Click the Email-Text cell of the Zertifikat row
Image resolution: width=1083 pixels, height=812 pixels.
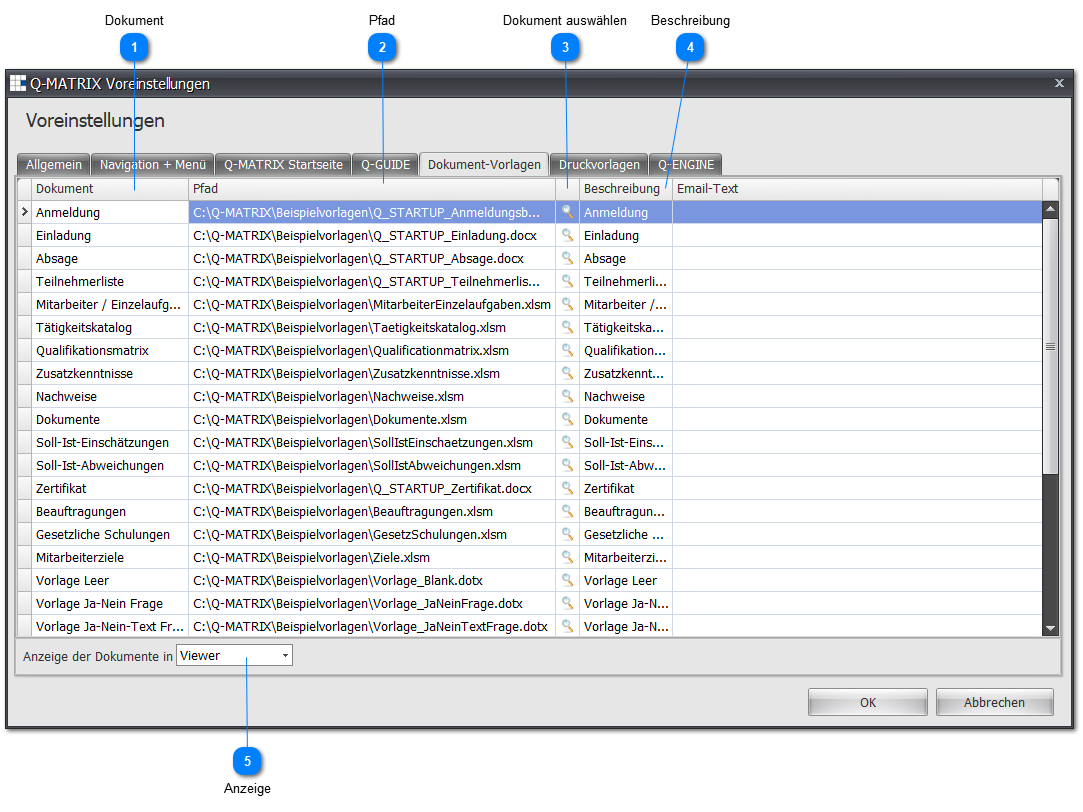pos(857,488)
